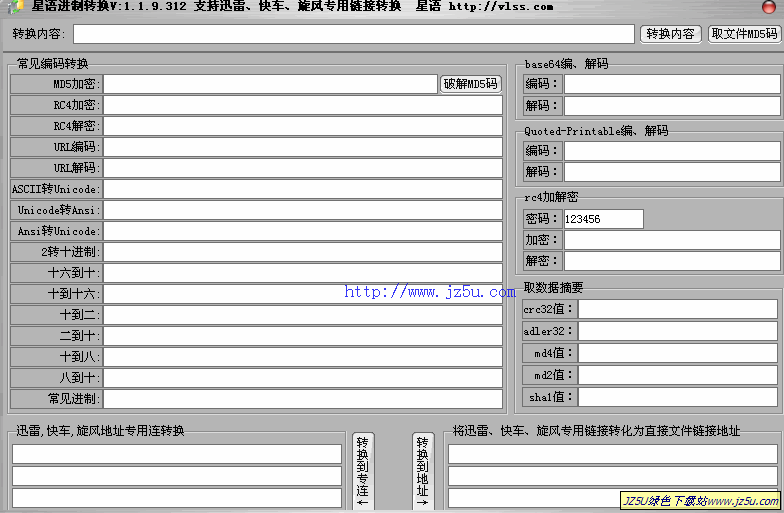Click the app icon in the title bar

click(16, 6)
